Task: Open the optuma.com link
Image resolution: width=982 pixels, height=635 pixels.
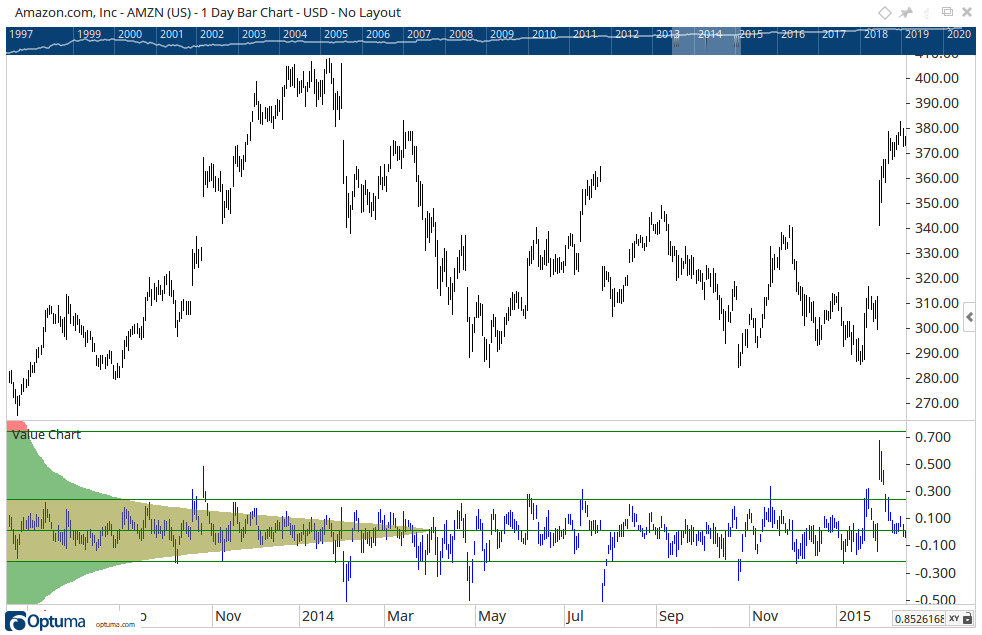Action: coord(115,624)
